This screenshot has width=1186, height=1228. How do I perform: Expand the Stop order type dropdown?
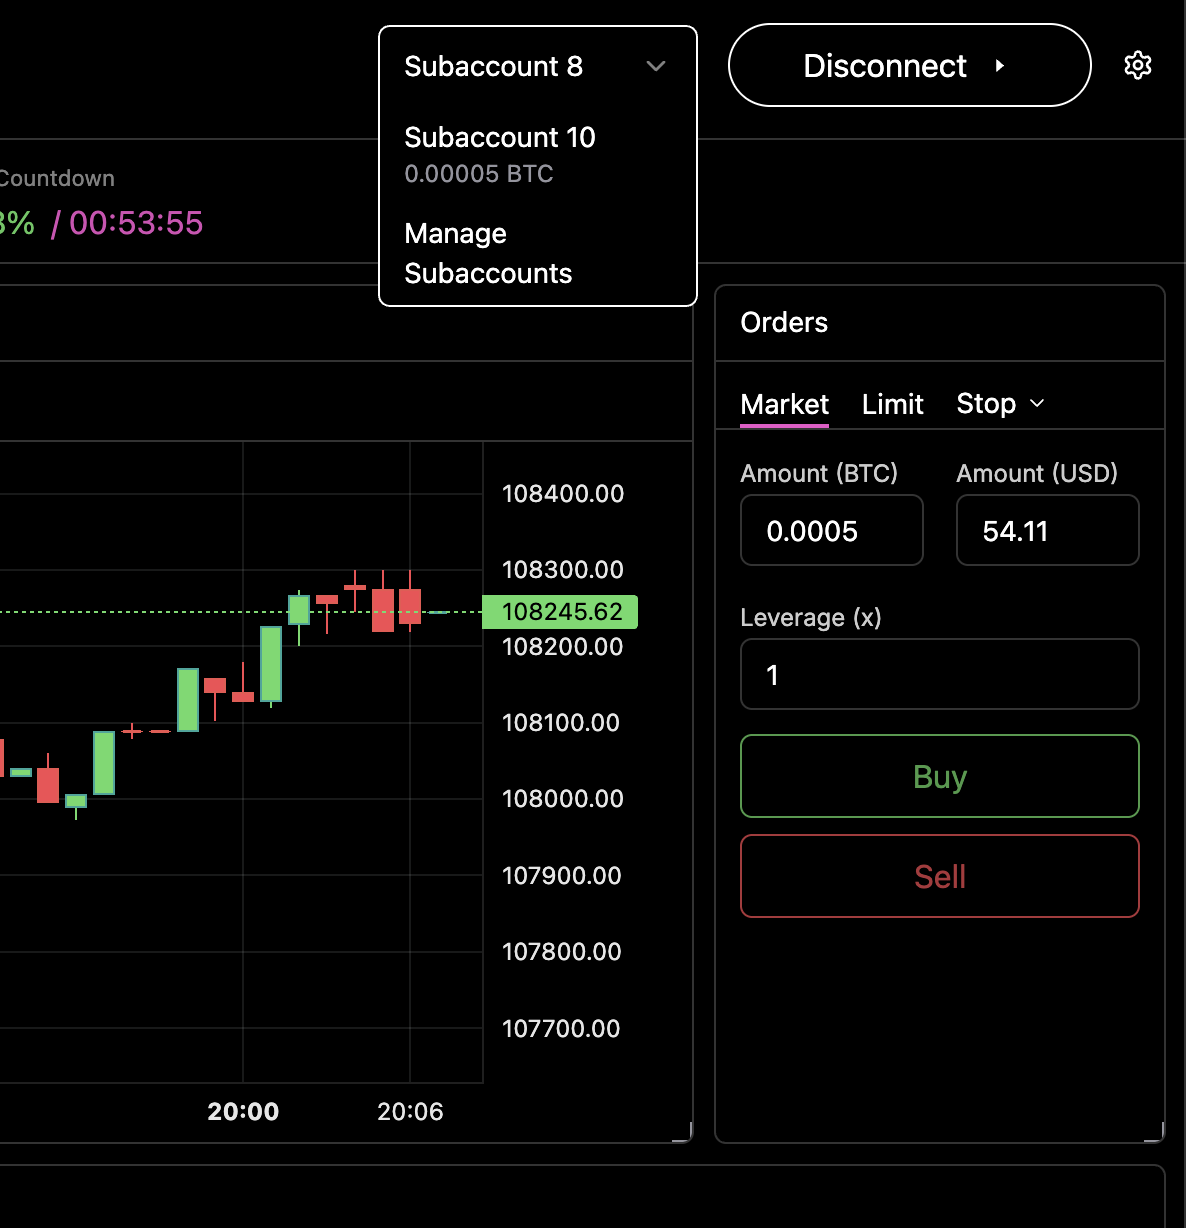click(x=1000, y=404)
